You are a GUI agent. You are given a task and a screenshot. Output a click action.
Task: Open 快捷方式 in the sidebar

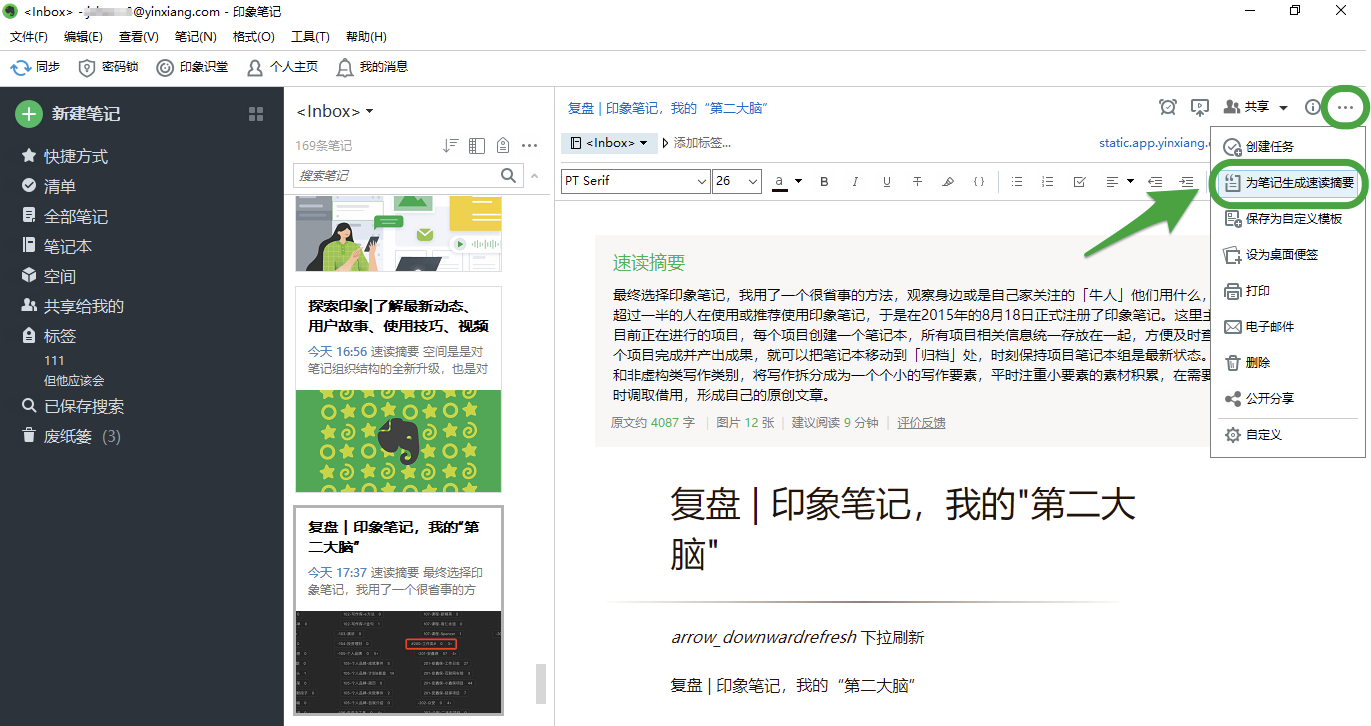coord(65,156)
